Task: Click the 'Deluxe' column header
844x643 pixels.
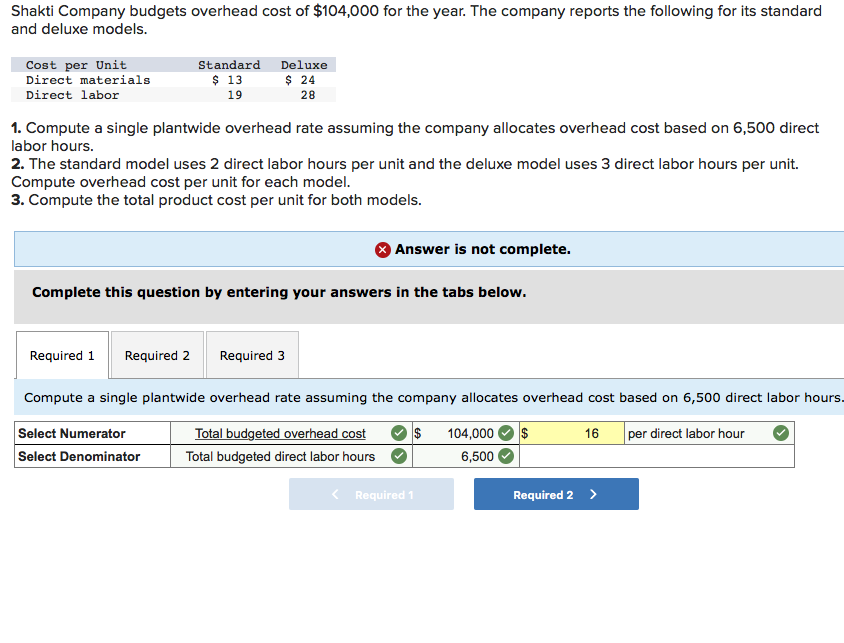Action: [x=304, y=65]
